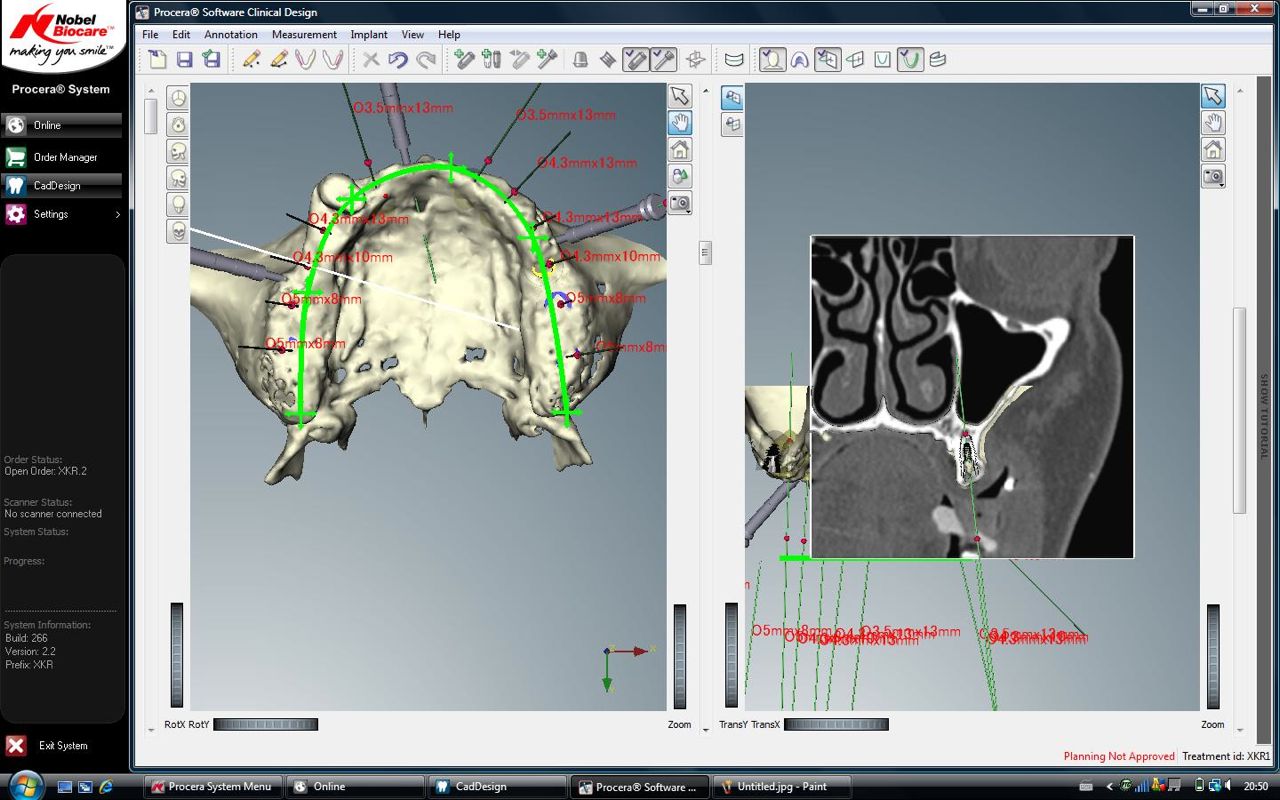Viewport: 1280px width, 800px height.
Task: Click the Zoom vertical slider in 3D viewport
Action: [x=680, y=656]
